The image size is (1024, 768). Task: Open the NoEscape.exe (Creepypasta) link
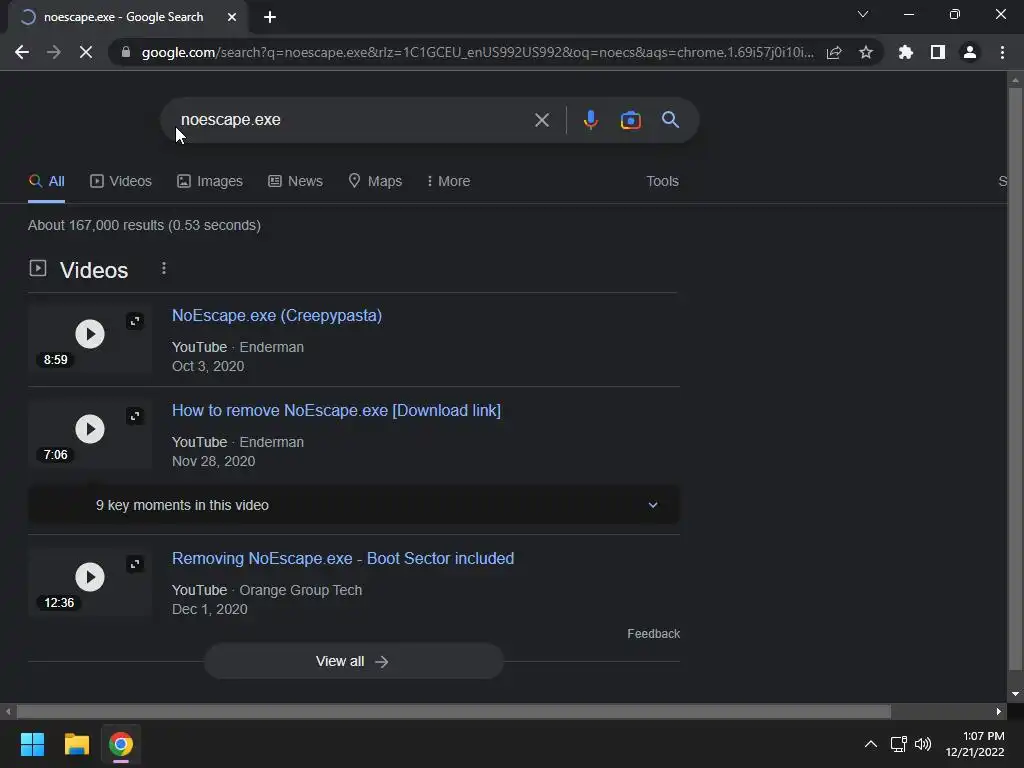coord(277,315)
